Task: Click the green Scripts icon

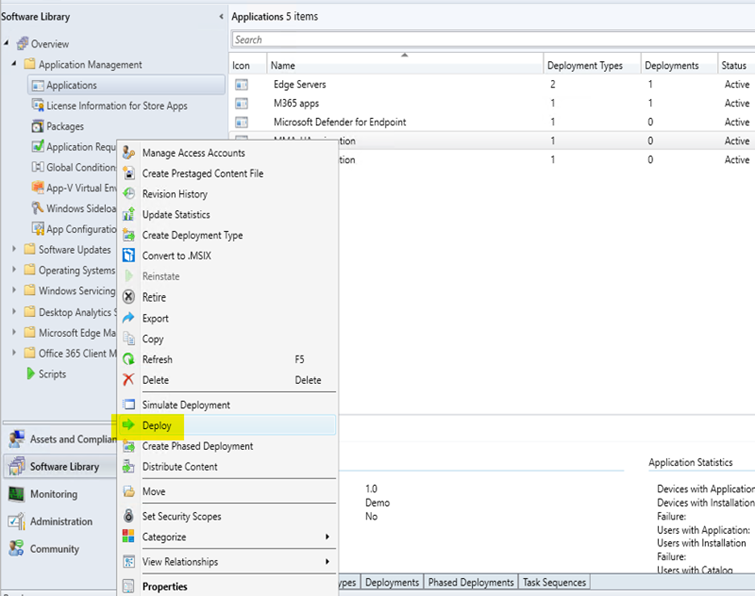Action: point(30,374)
